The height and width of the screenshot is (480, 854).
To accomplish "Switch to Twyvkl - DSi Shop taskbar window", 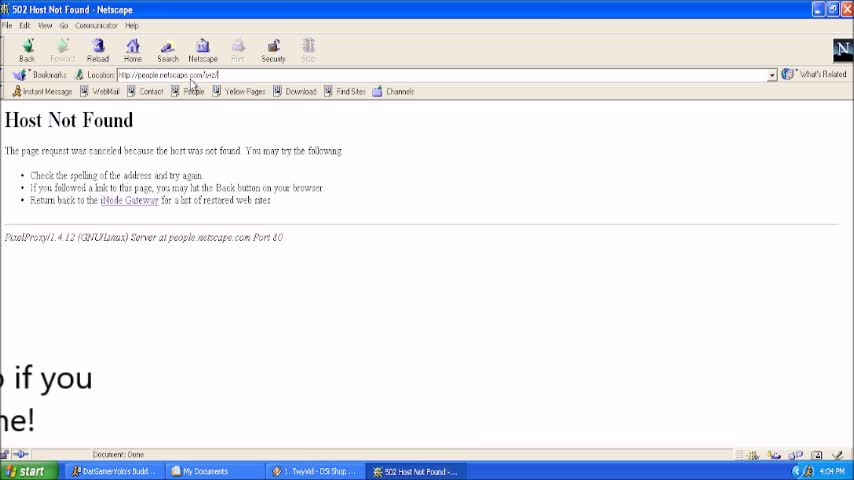I will click(x=314, y=471).
